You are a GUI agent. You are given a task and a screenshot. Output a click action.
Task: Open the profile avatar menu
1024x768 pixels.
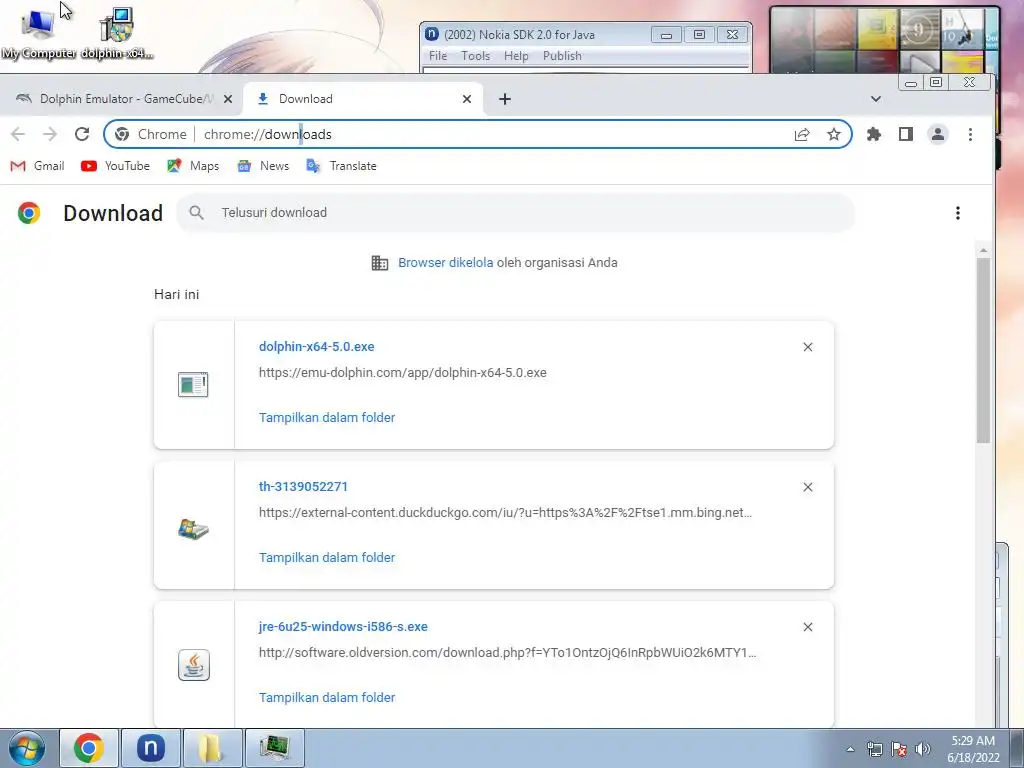938,135
